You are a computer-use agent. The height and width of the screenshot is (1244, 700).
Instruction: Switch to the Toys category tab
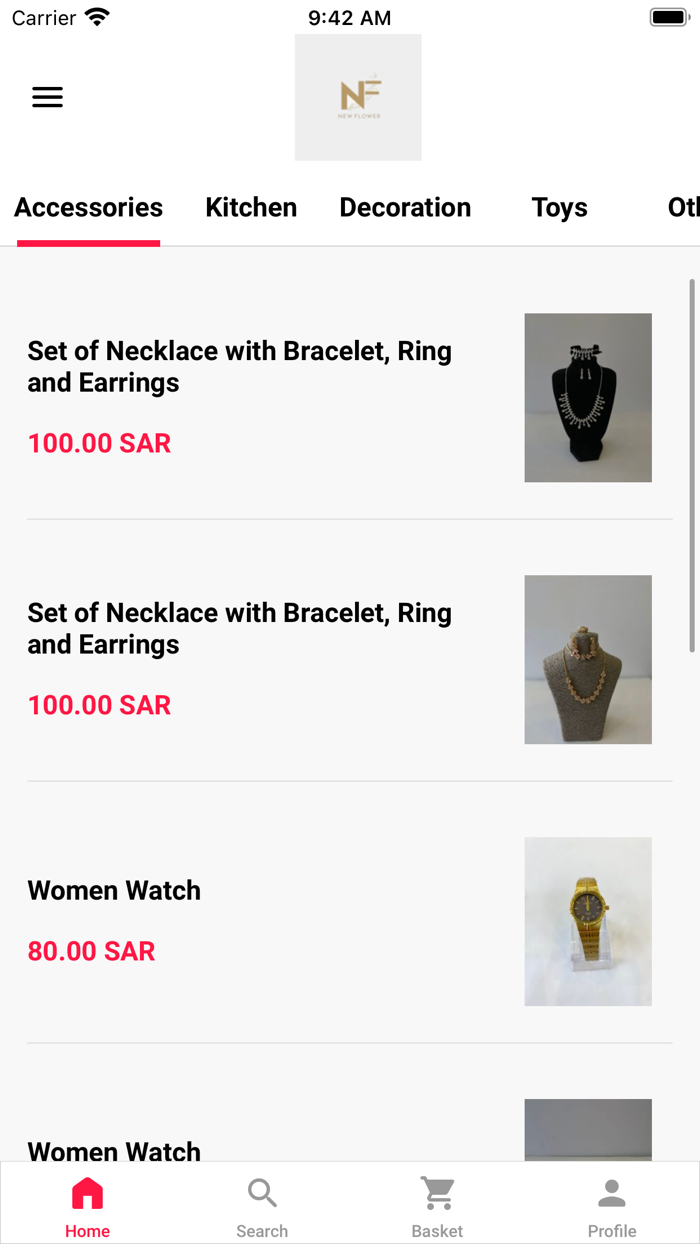pos(559,208)
